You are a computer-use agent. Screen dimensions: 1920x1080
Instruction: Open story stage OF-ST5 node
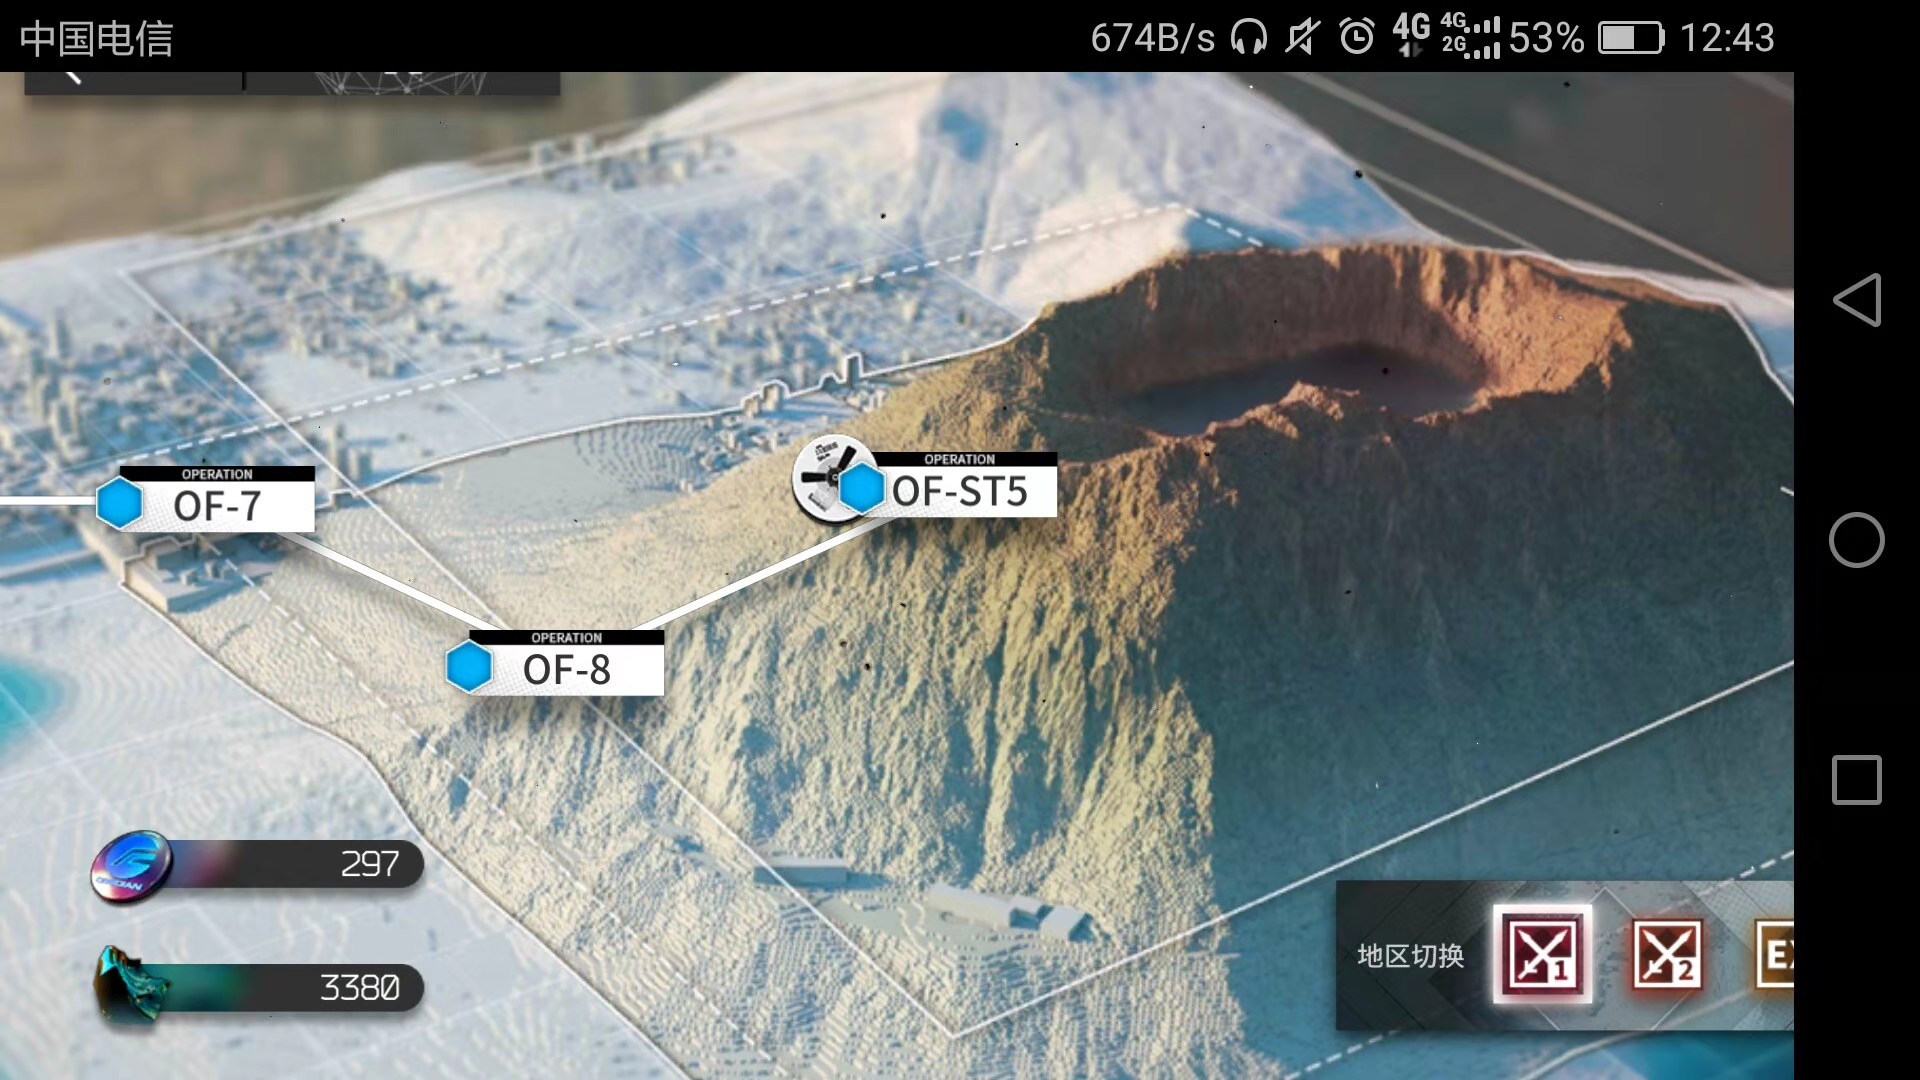[925, 485]
